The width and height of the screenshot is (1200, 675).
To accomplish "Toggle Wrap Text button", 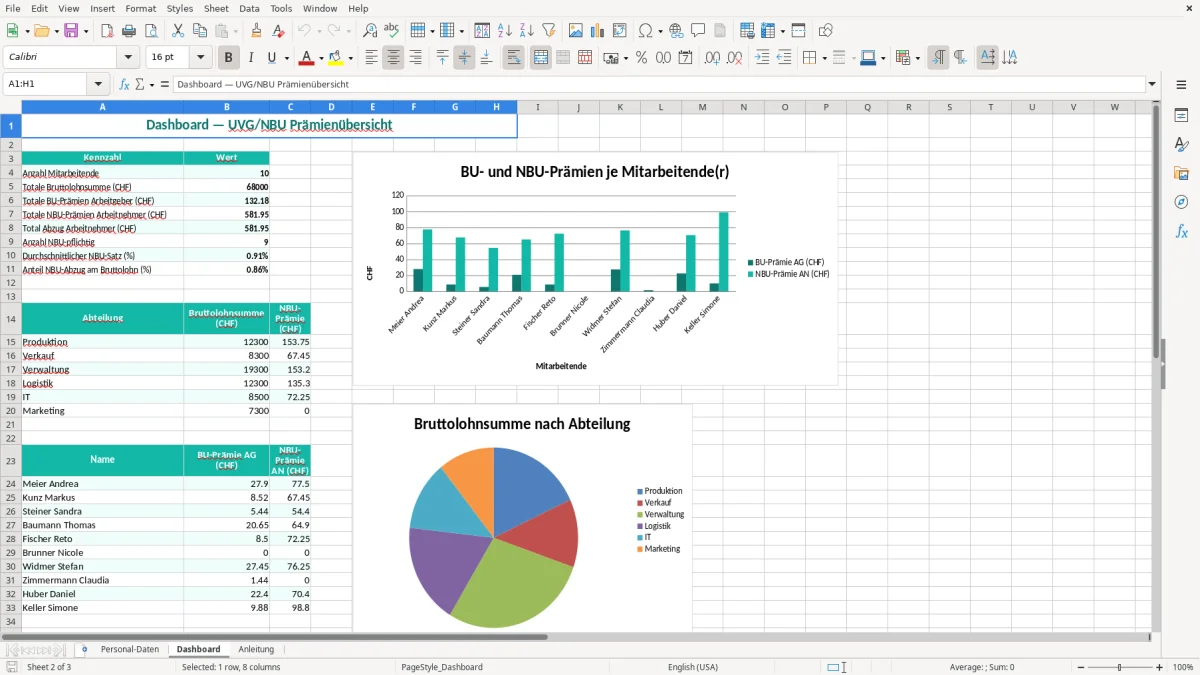I will pyautogui.click(x=514, y=58).
